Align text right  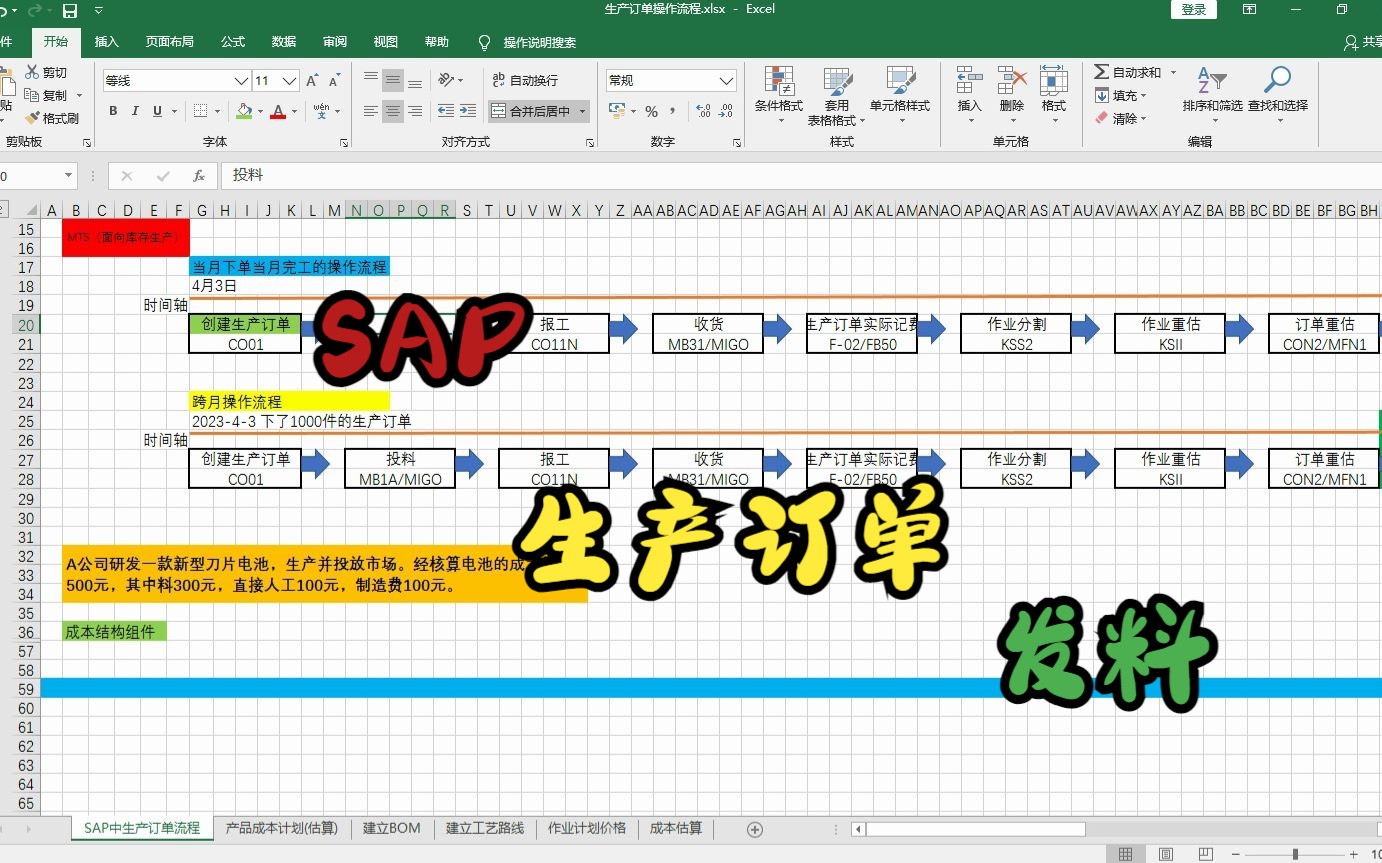[x=415, y=111]
